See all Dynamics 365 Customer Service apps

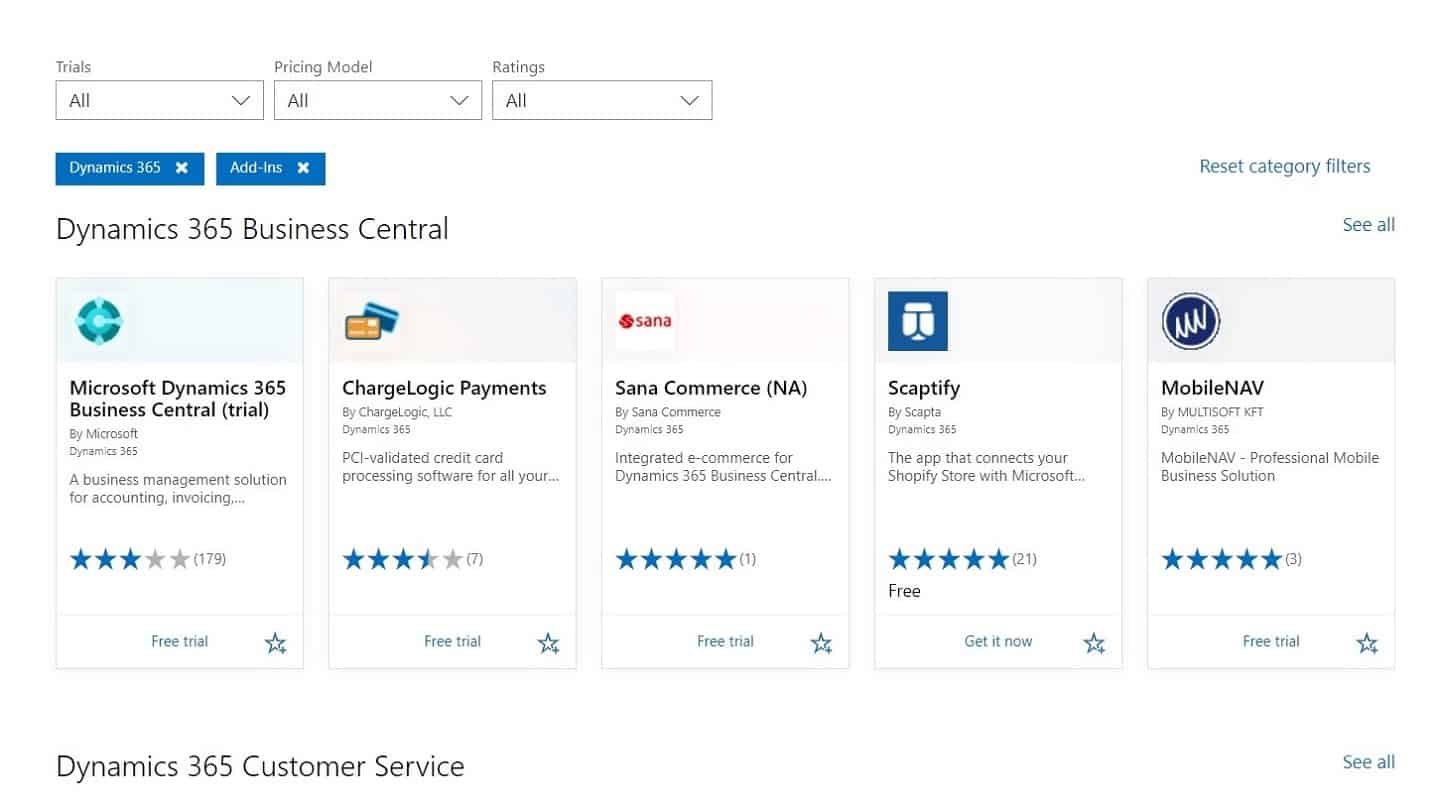point(1368,762)
